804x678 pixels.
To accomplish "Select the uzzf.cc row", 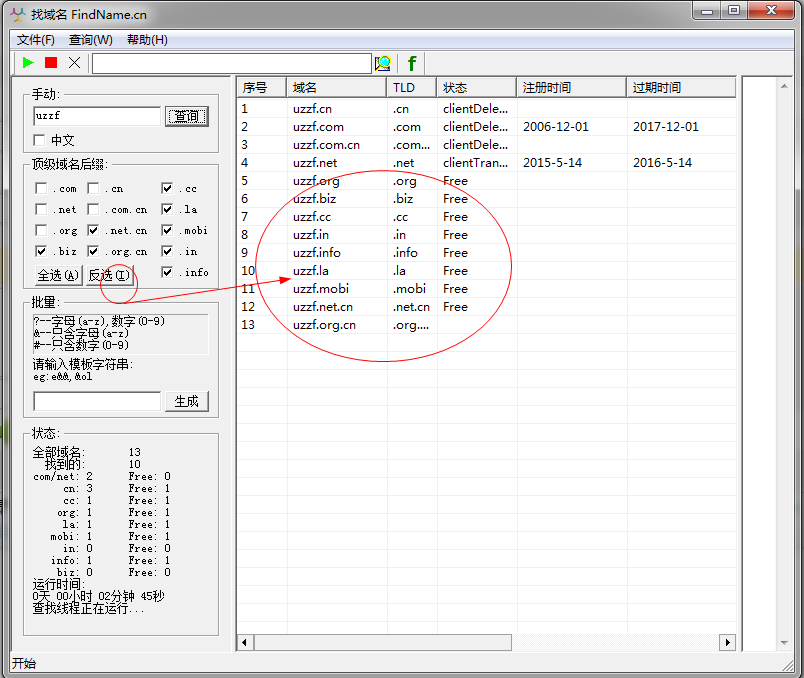I will click(486, 217).
